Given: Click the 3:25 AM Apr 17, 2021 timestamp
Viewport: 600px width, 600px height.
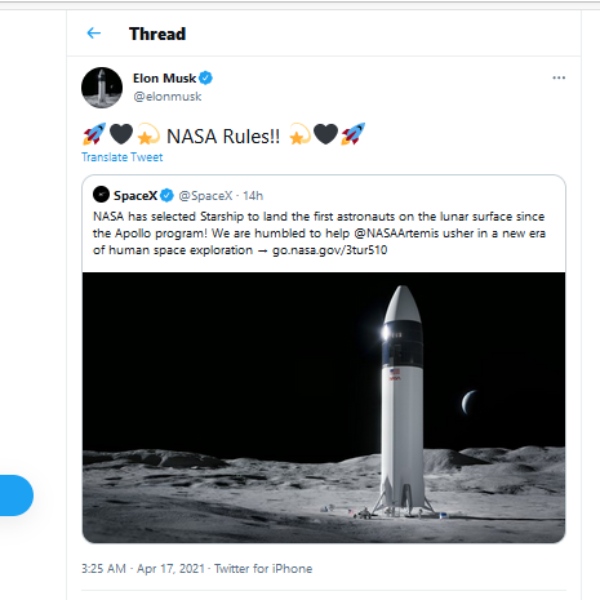Looking at the screenshot, I should pos(142,568).
